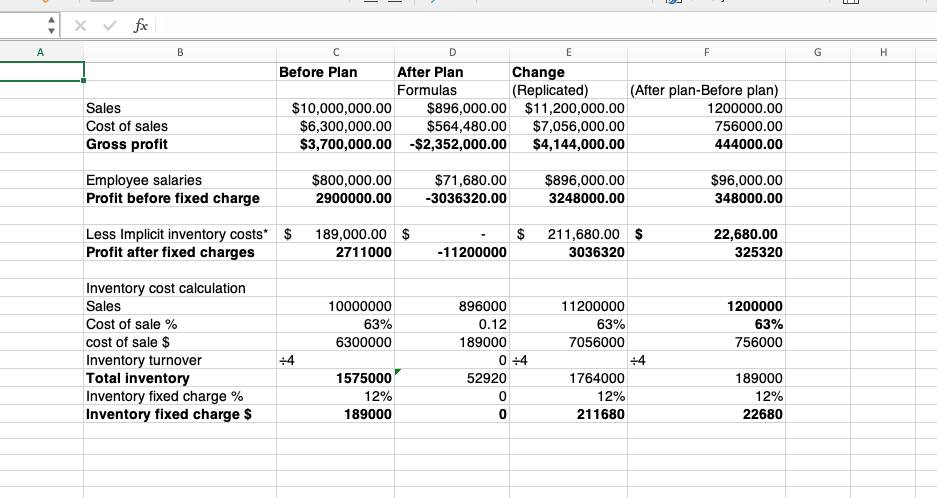The height and width of the screenshot is (498, 937).
Task: Select the 2711000 cell
Action: [x=335, y=252]
